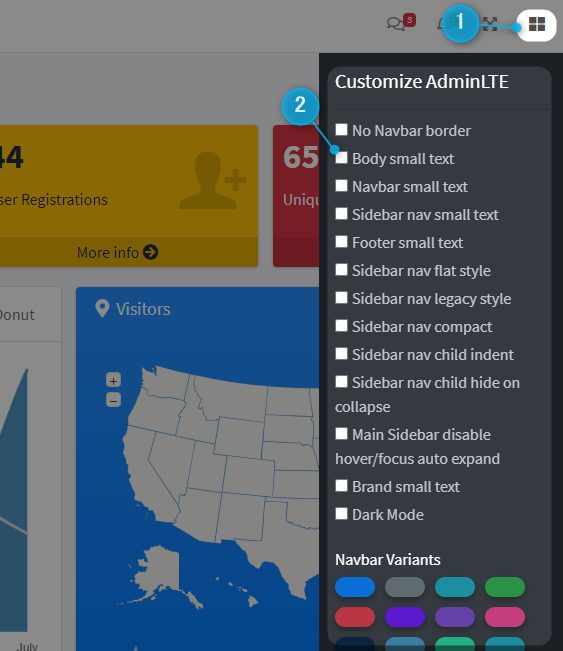Open the control sidebar grid icon
The height and width of the screenshot is (651, 563).
click(x=536, y=24)
